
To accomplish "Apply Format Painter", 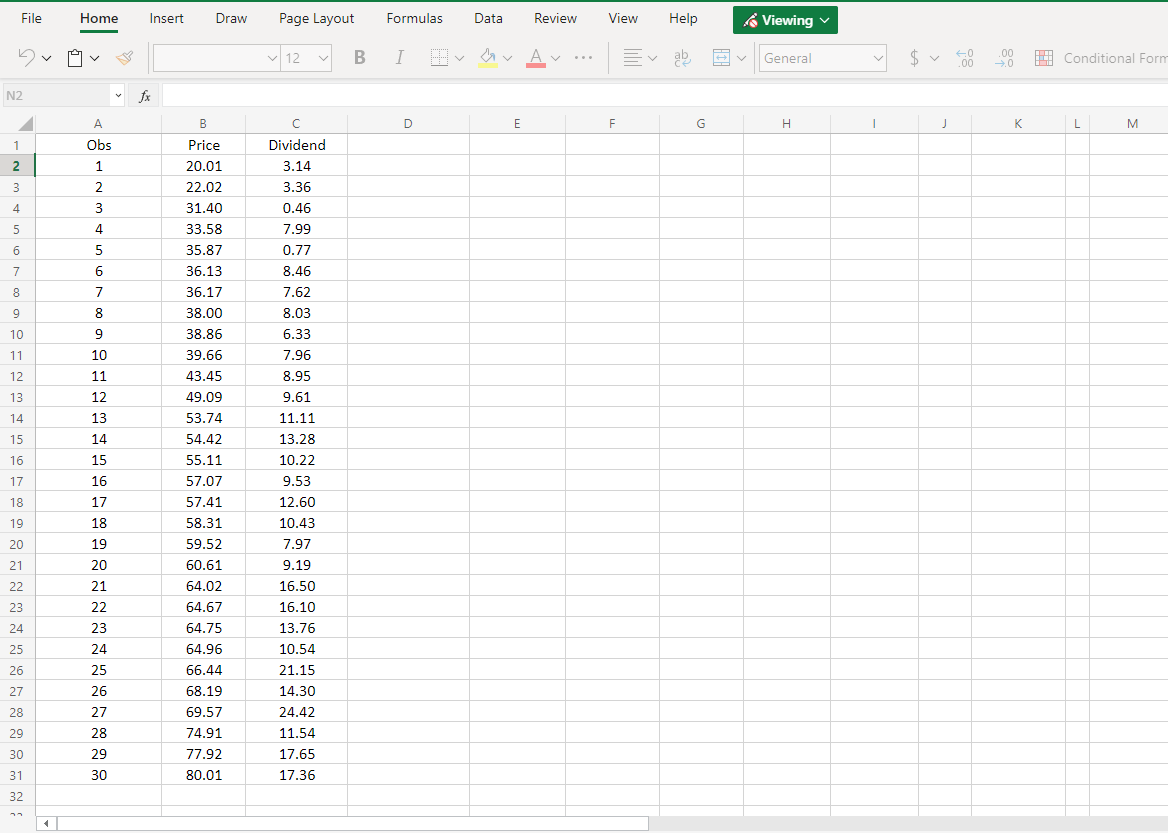I will click(124, 57).
